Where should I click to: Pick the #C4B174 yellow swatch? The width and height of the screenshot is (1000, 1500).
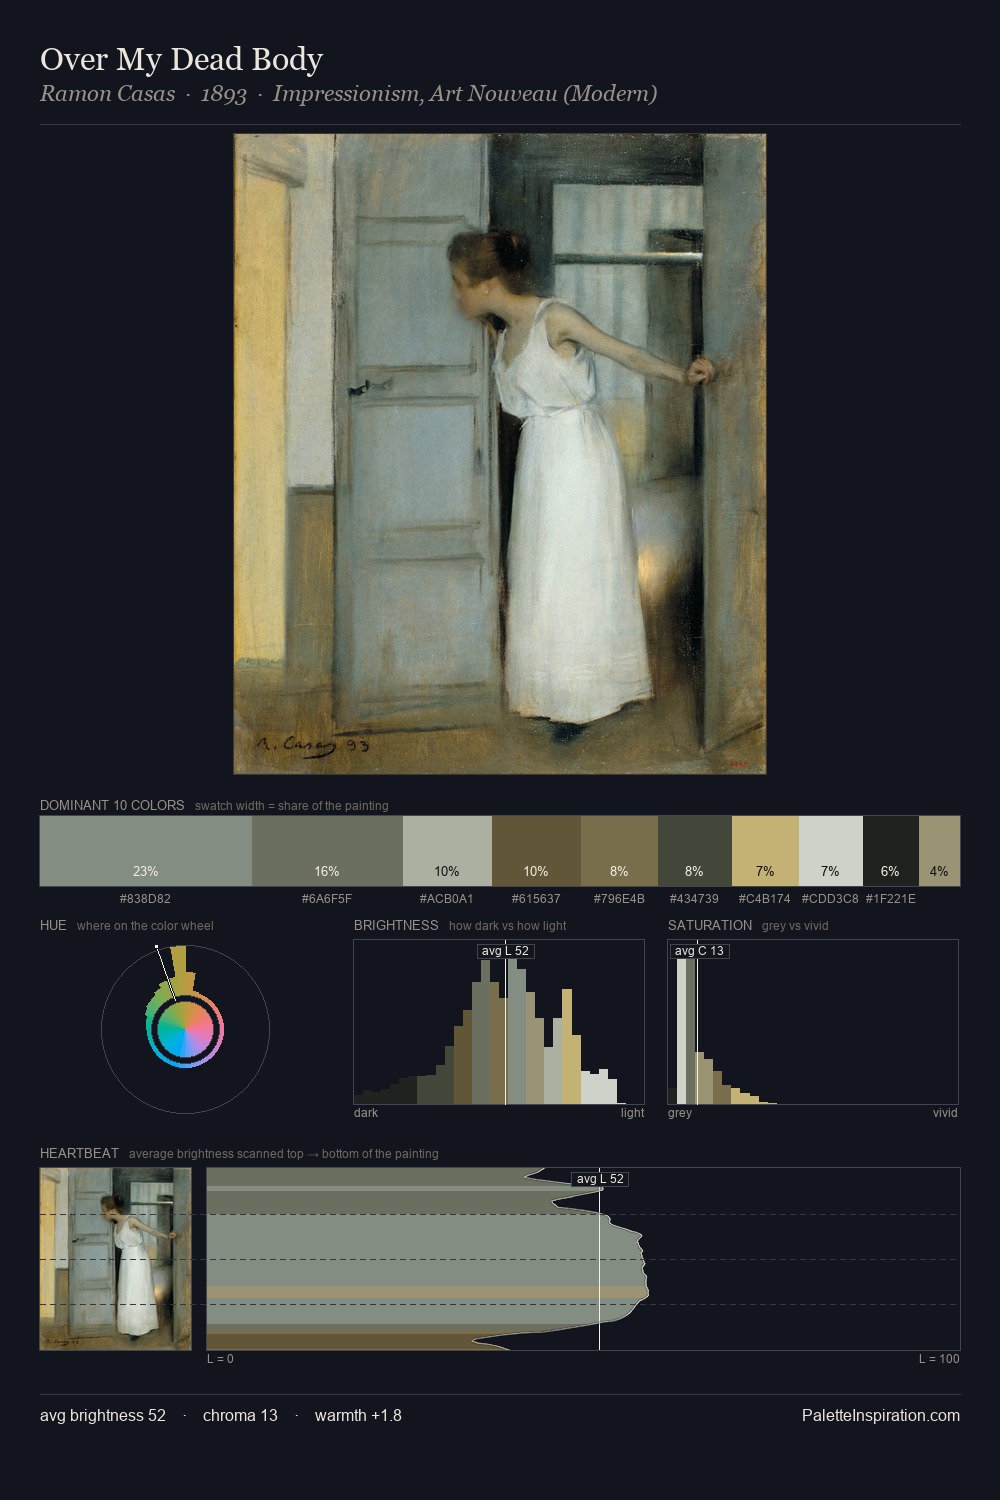(765, 851)
